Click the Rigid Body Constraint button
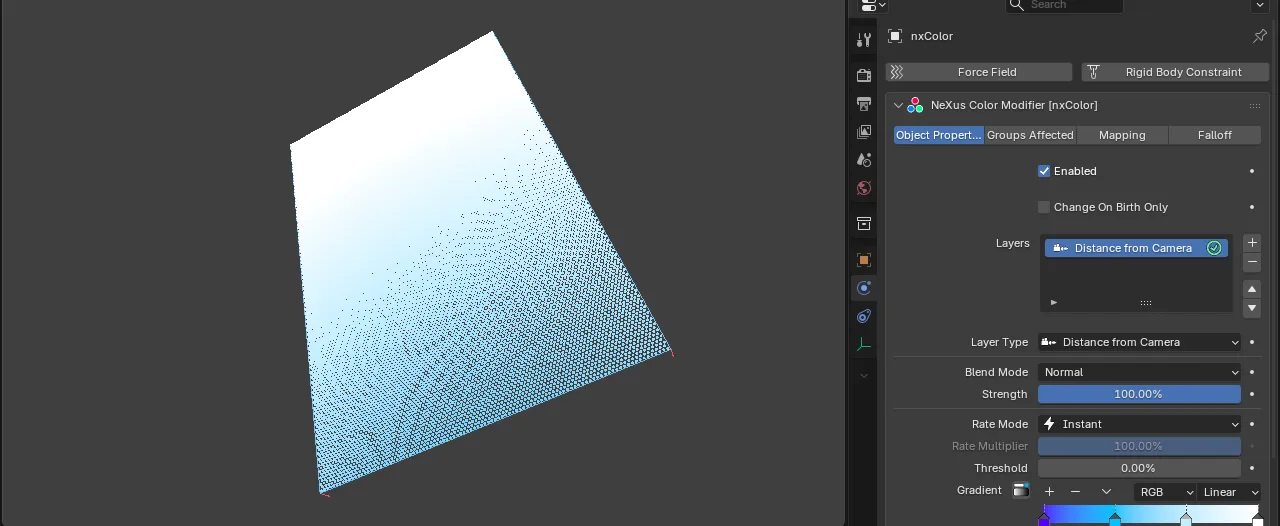Screen dimensions: 1280x526 pos(1175,72)
